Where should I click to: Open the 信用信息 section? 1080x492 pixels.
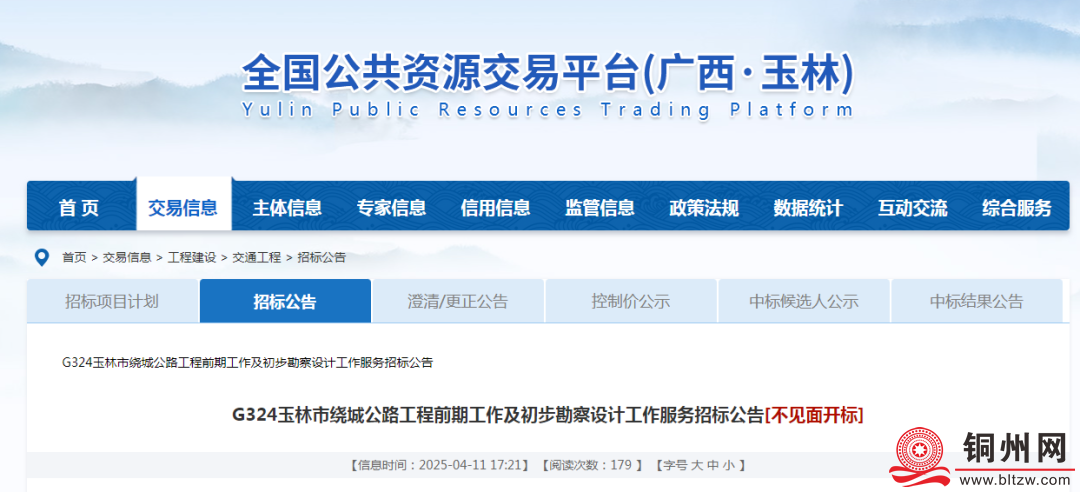495,207
